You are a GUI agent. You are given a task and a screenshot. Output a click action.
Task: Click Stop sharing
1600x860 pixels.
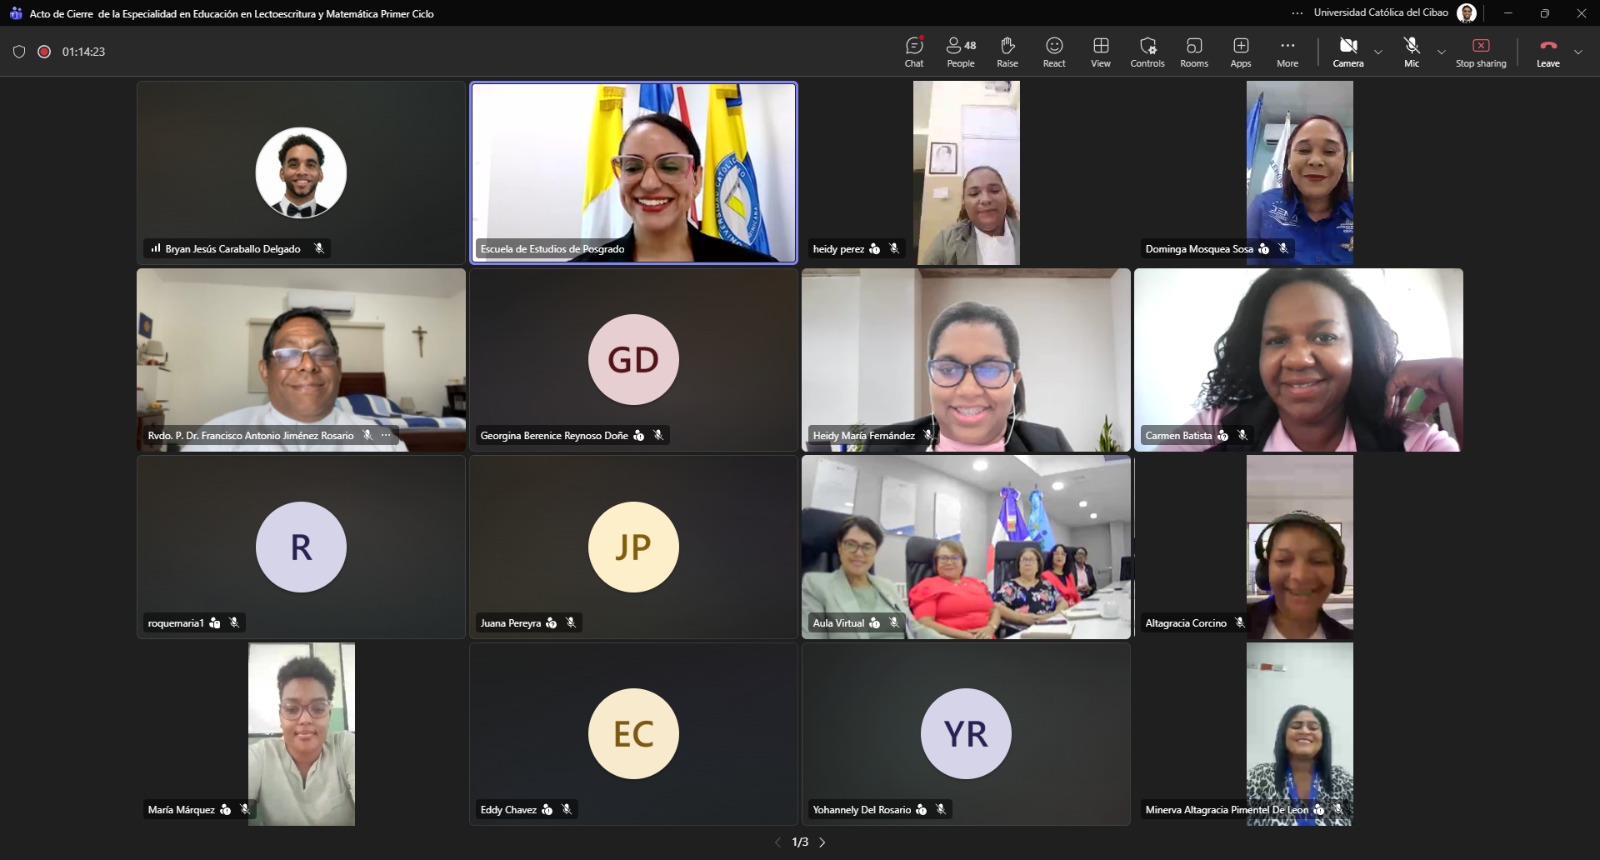(x=1481, y=51)
